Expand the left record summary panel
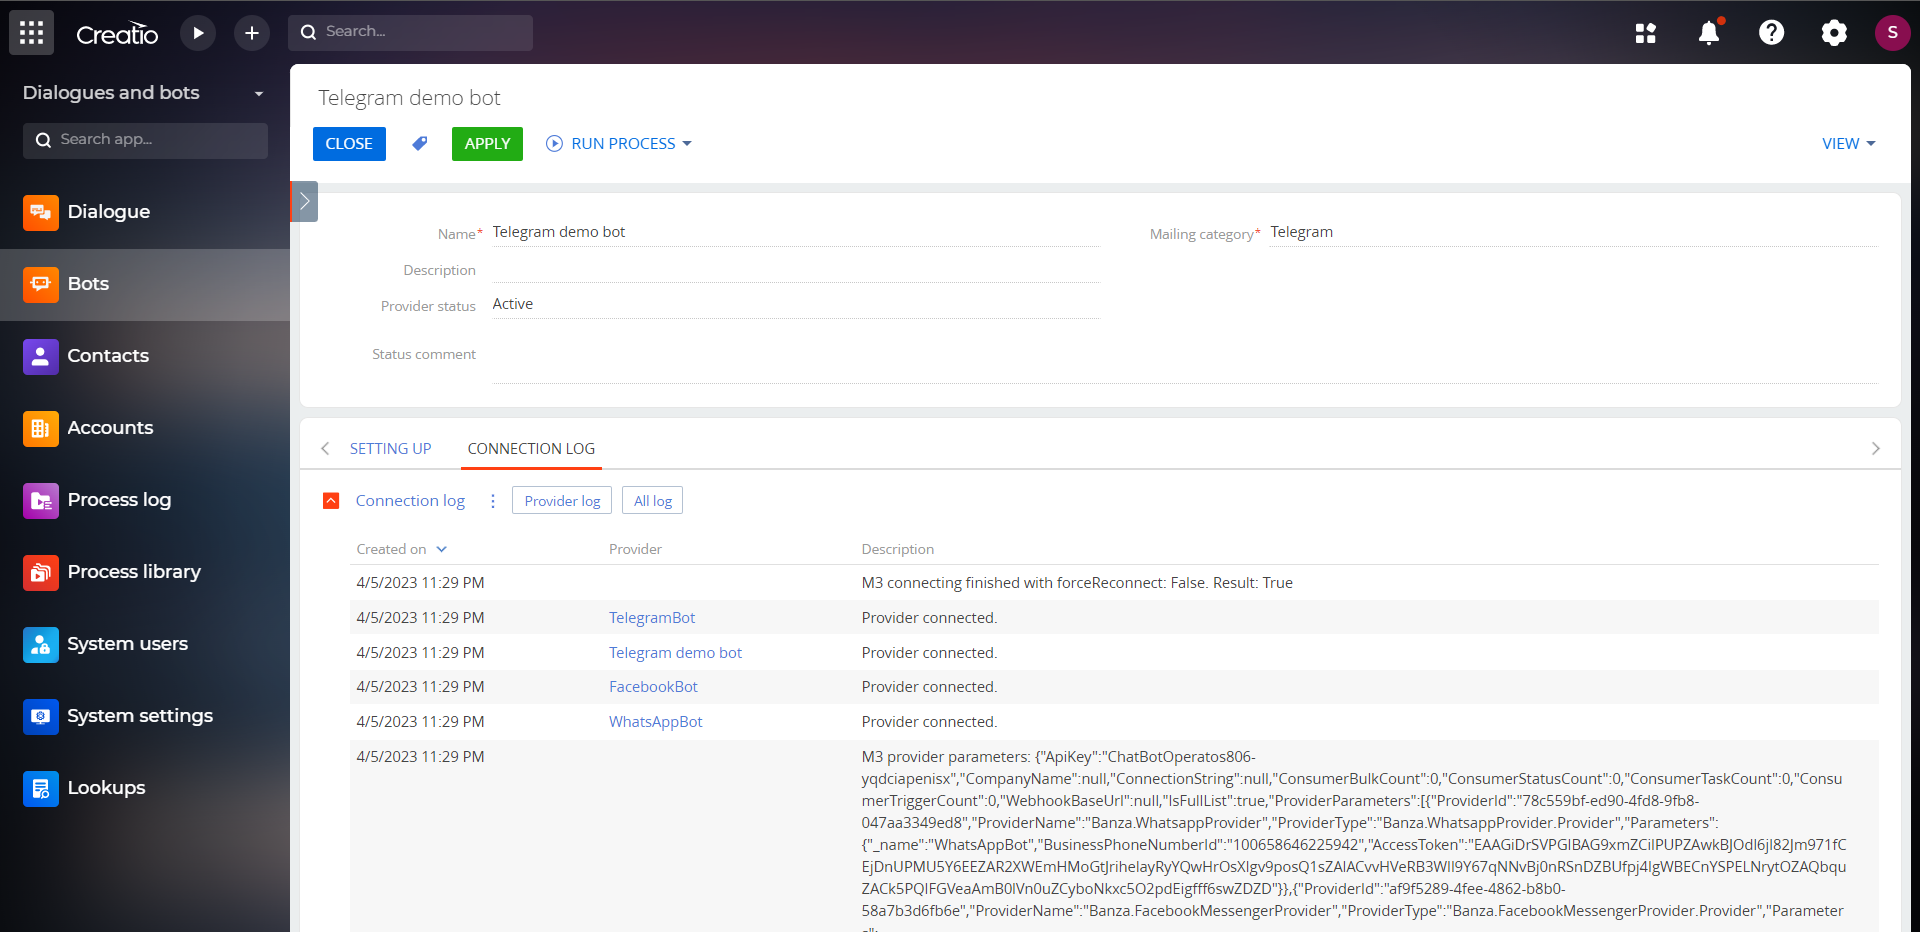Viewport: 1920px width, 932px height. tap(303, 201)
